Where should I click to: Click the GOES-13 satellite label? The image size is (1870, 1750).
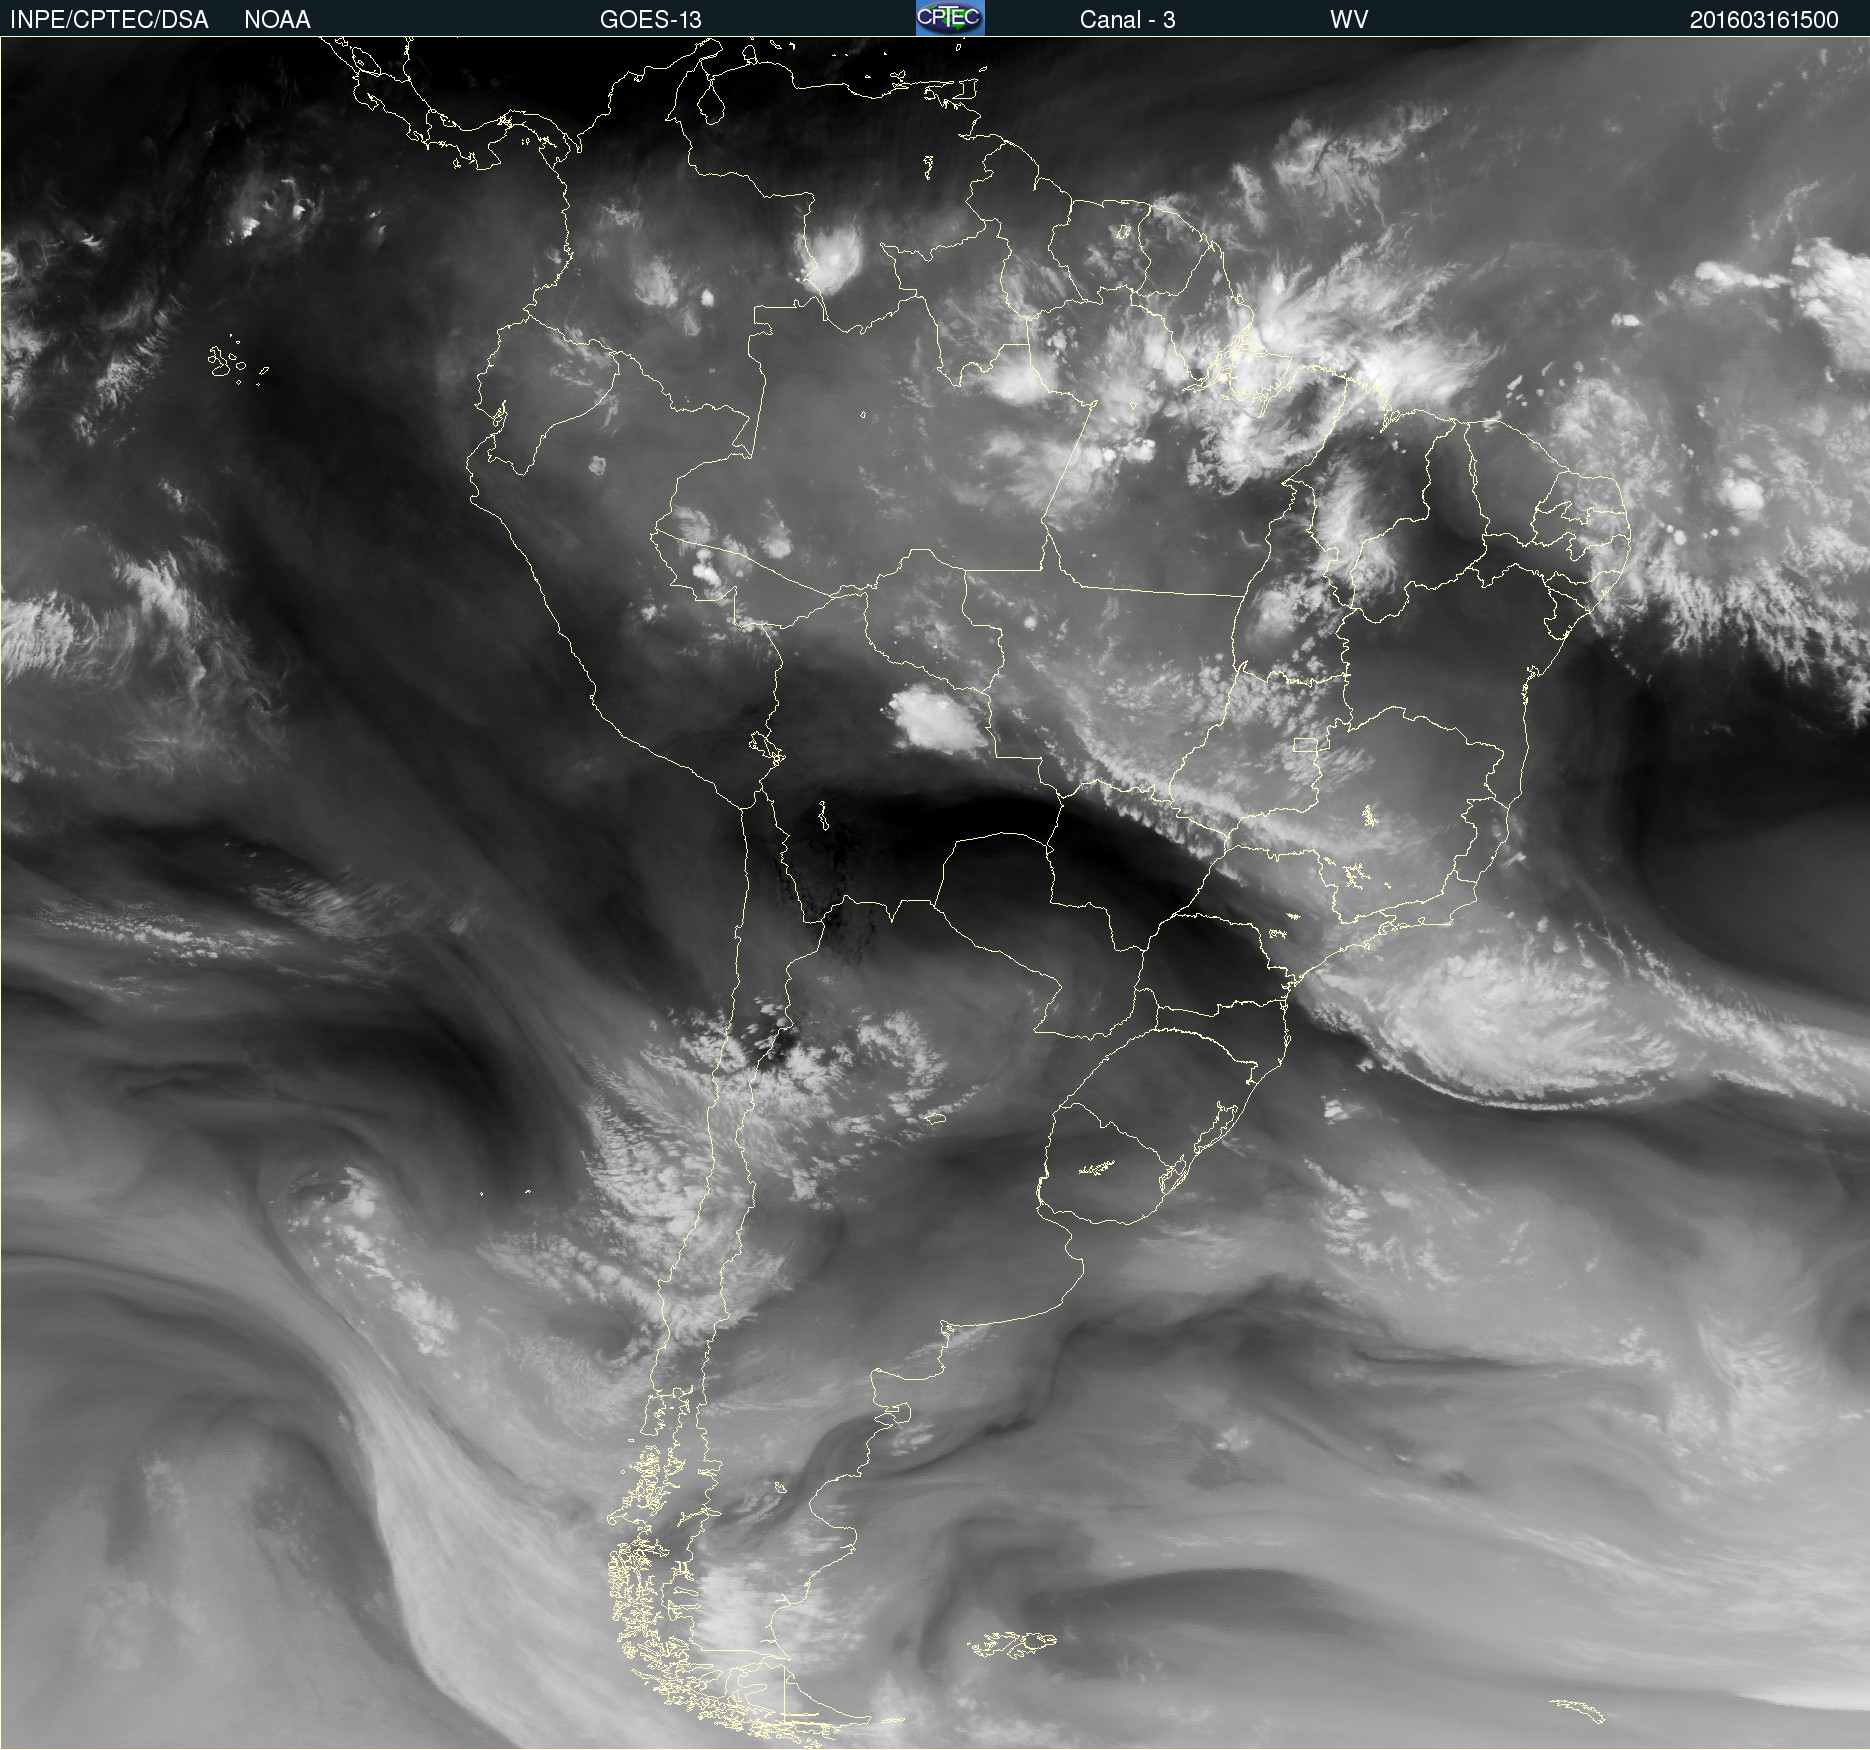pos(651,20)
